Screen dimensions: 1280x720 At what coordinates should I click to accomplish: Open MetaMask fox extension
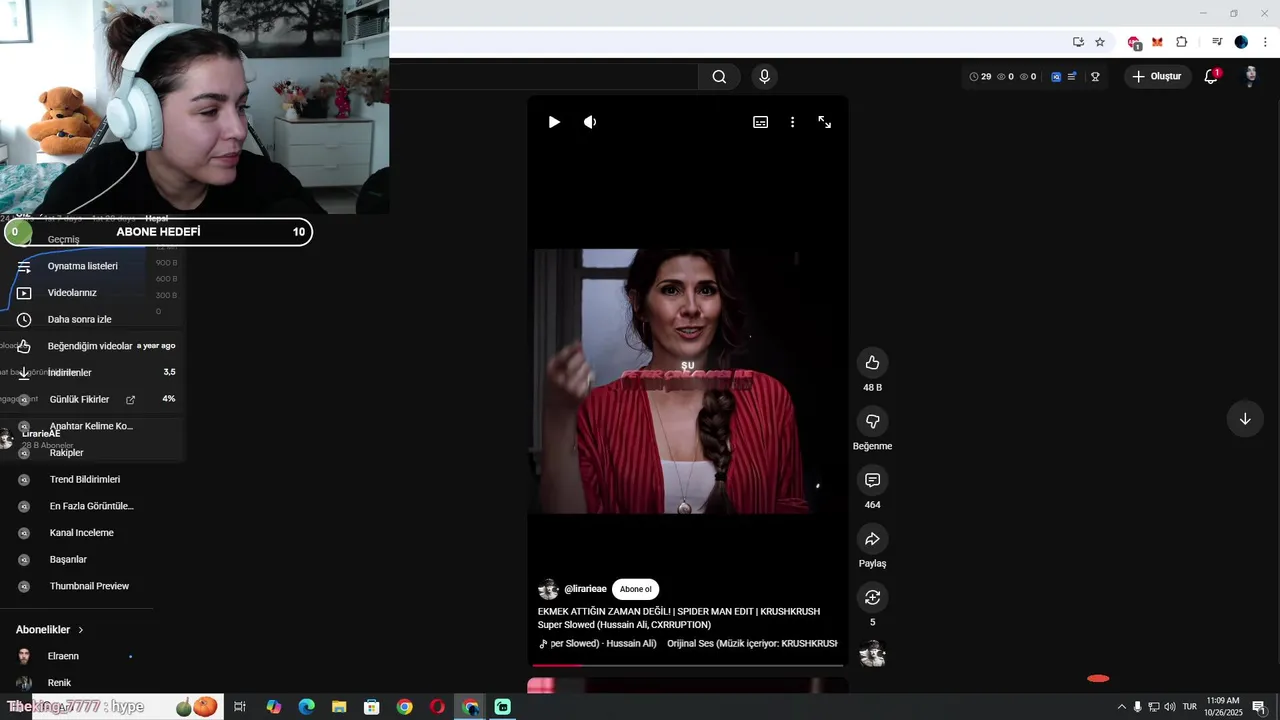pyautogui.click(x=1157, y=42)
